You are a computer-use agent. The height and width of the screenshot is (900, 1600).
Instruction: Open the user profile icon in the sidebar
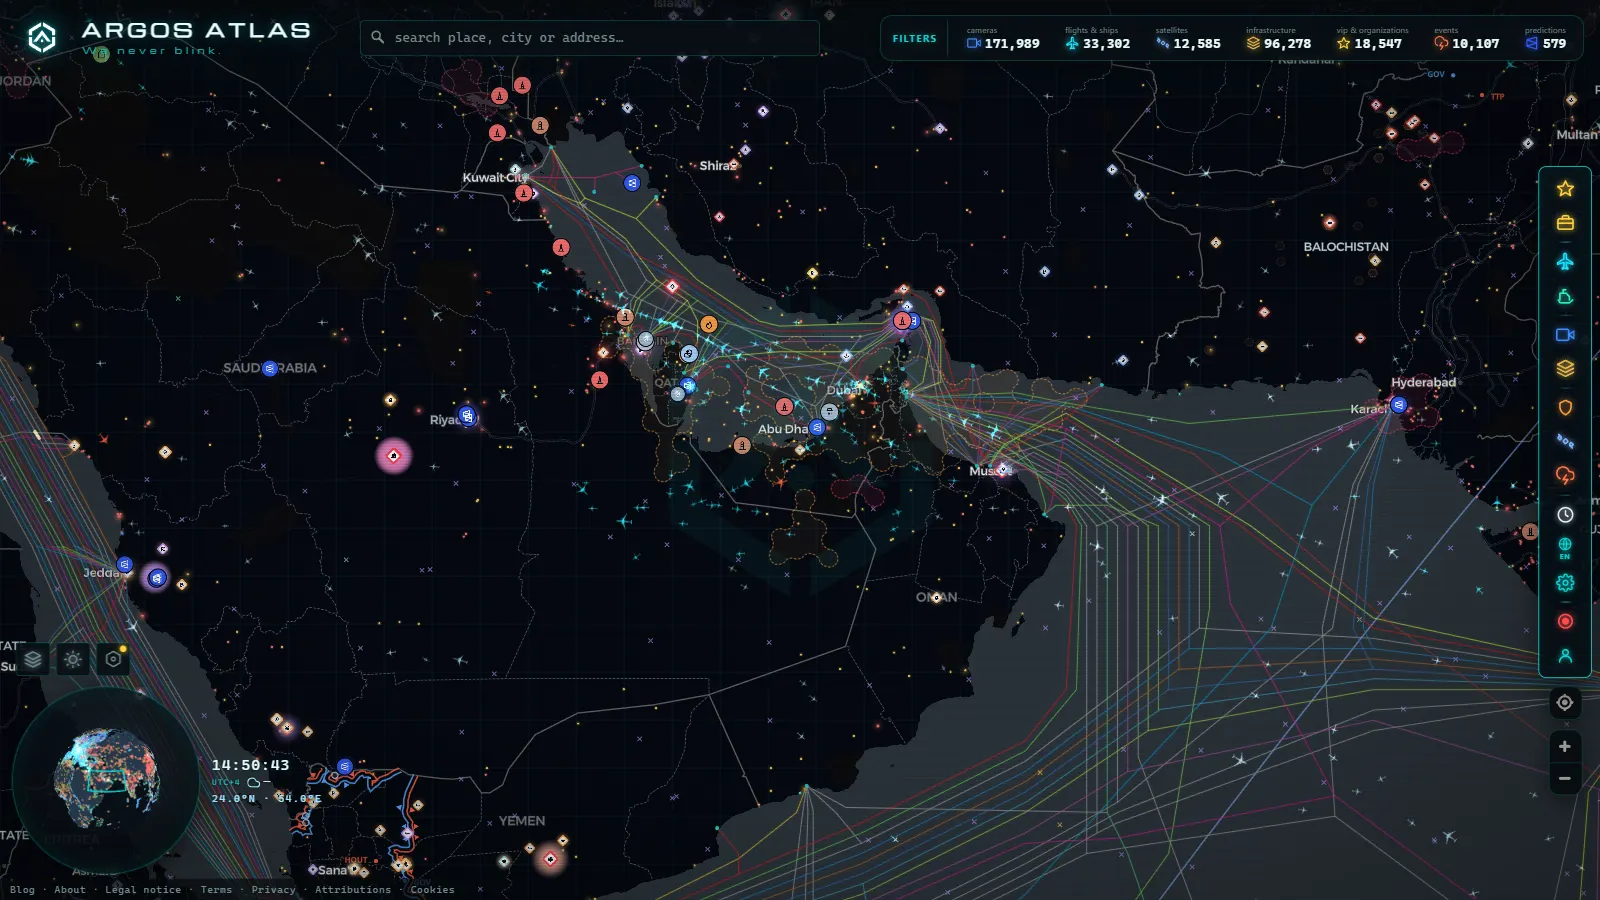pos(1565,656)
